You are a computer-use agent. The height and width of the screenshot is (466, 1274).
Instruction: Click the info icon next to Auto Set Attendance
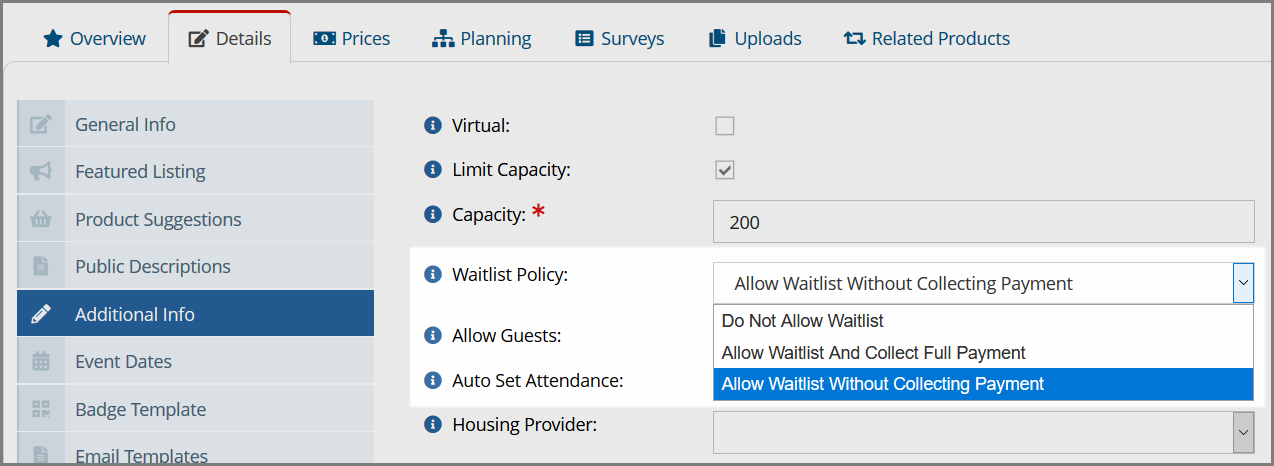pos(433,380)
